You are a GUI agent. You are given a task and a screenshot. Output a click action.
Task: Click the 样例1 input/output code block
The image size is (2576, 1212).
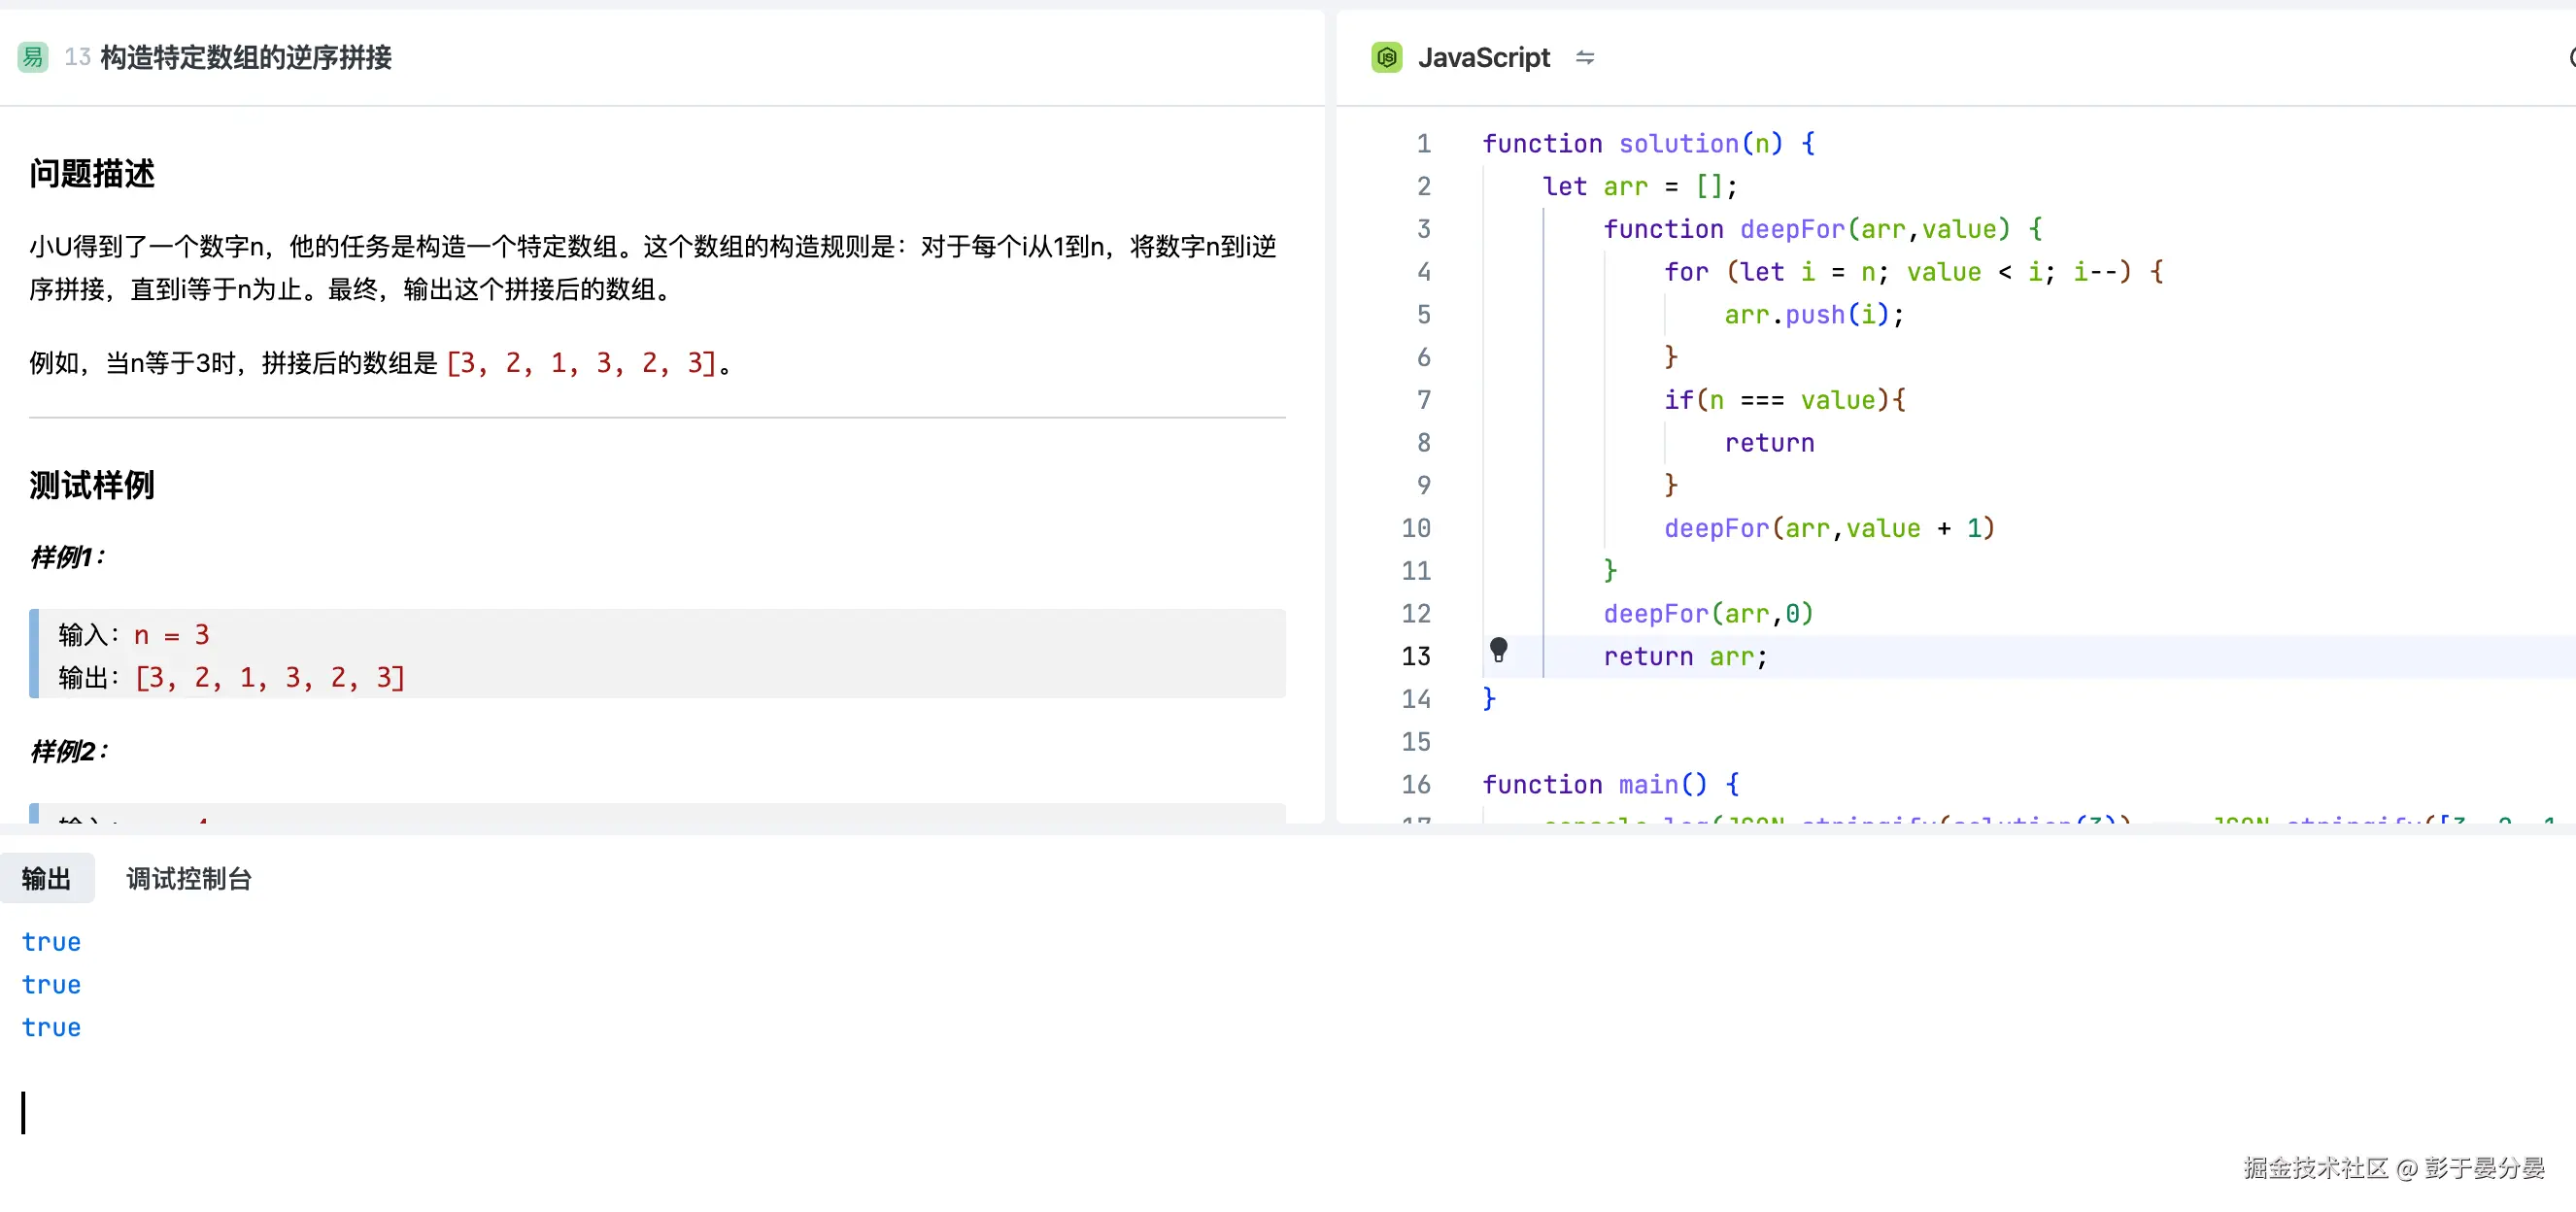pos(656,655)
